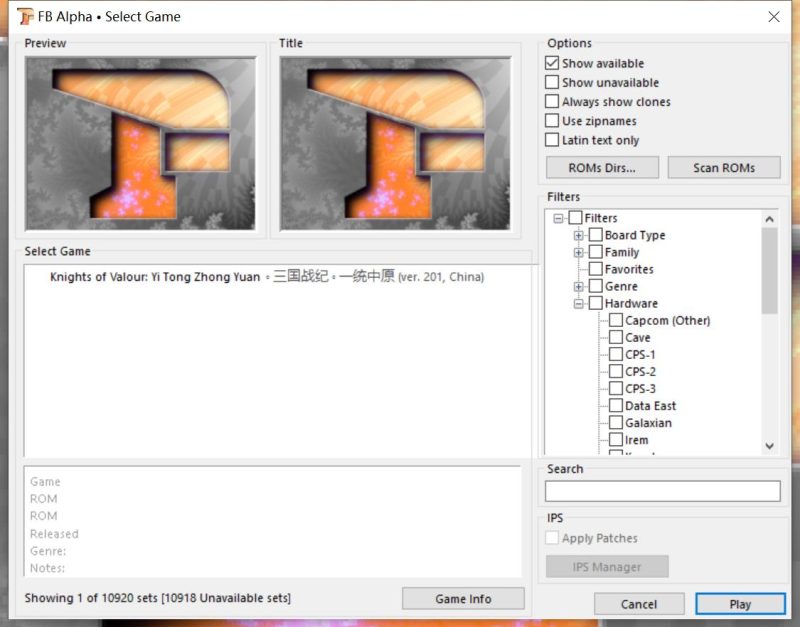Click Play to launch game
Screen dimensions: 800x627
pyautogui.click(x=740, y=604)
